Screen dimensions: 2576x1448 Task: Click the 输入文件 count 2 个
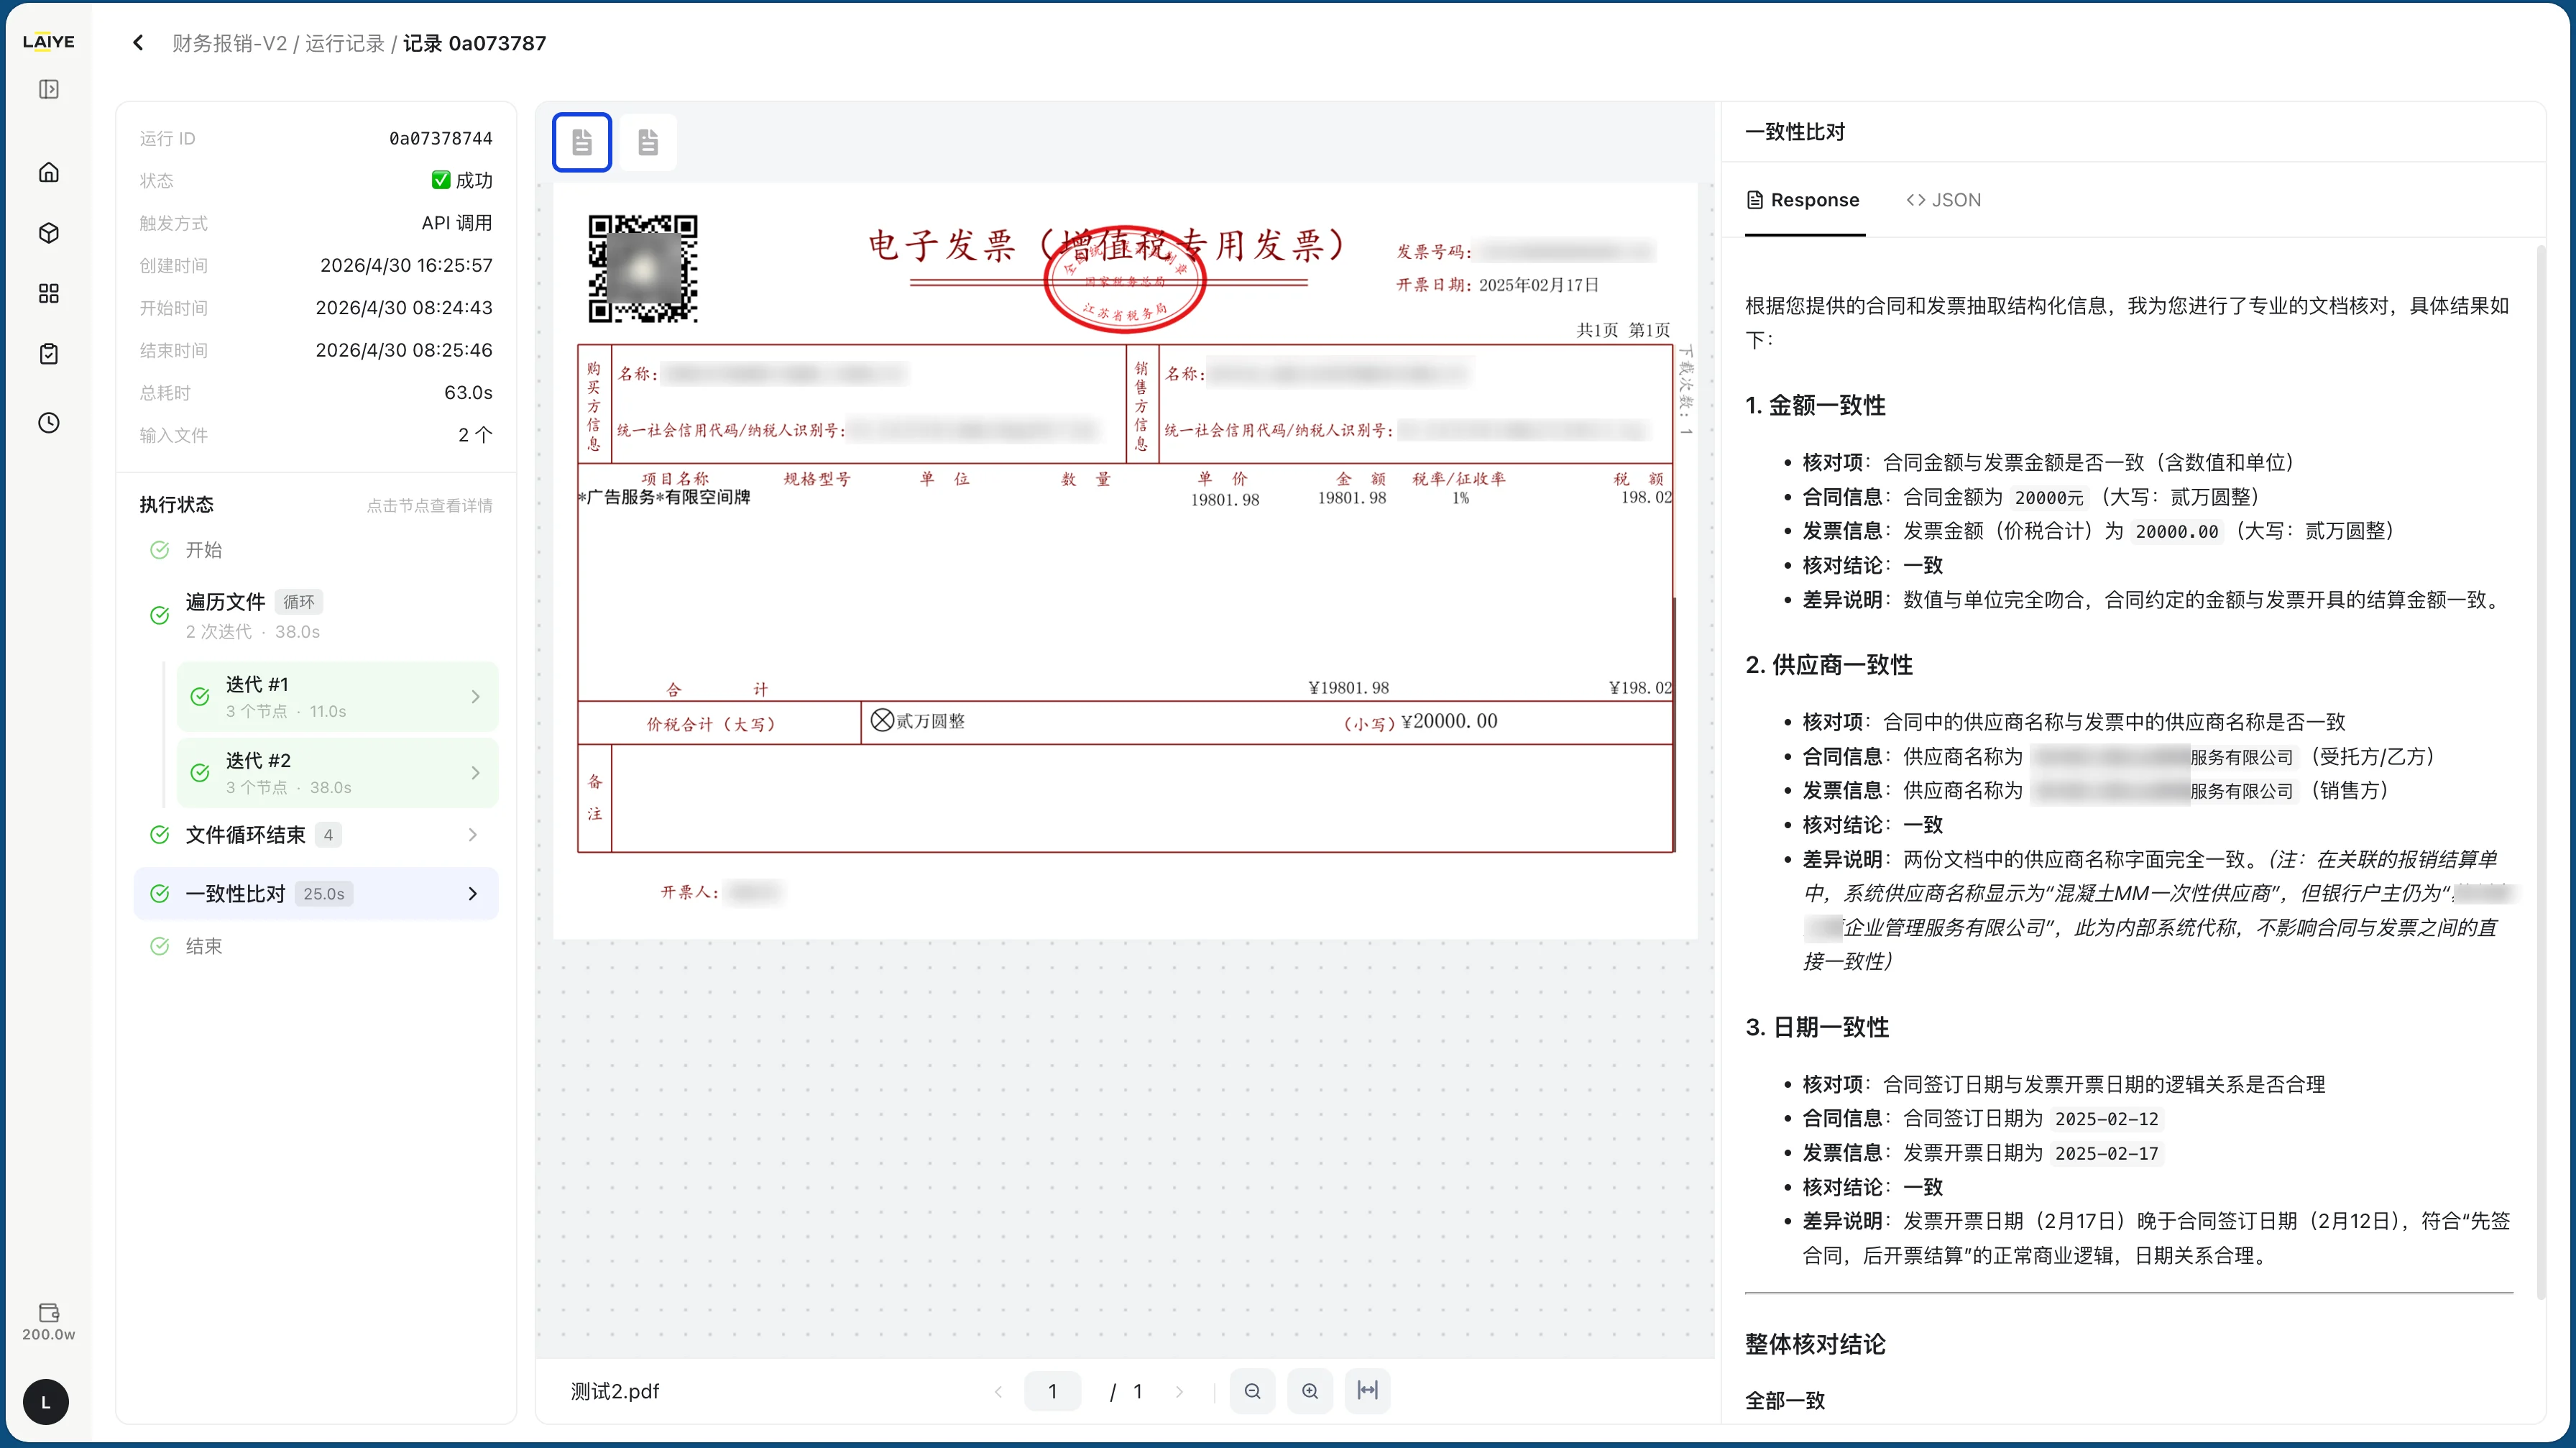coord(475,435)
